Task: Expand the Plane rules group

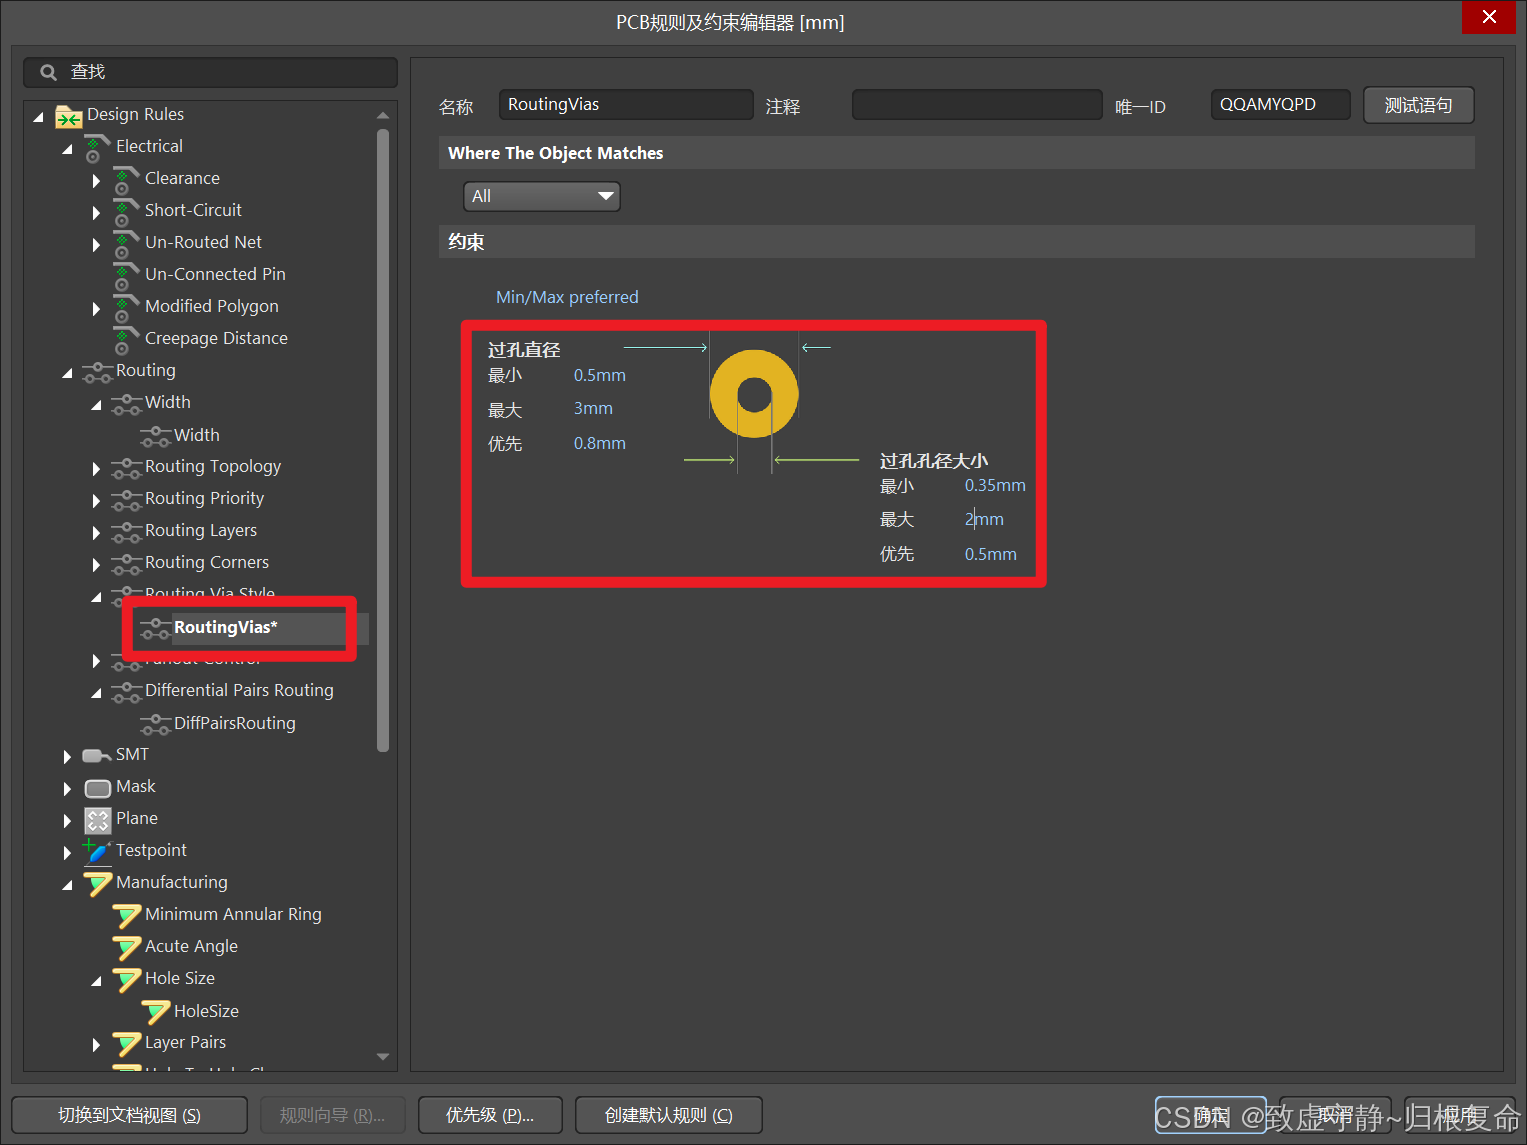Action: point(67,821)
